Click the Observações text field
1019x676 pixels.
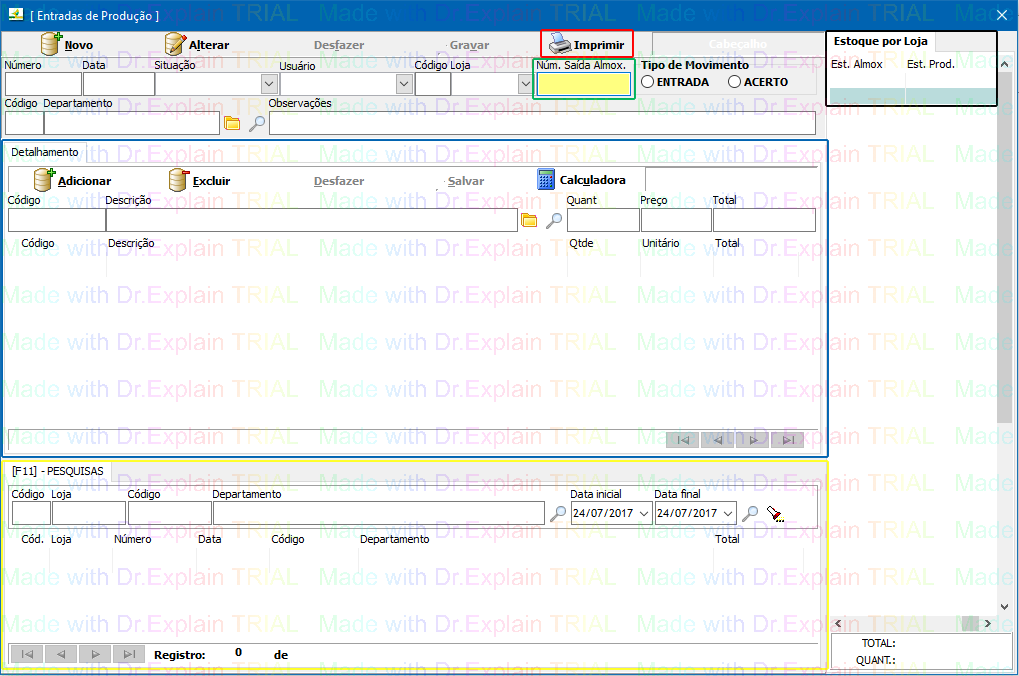(x=542, y=123)
